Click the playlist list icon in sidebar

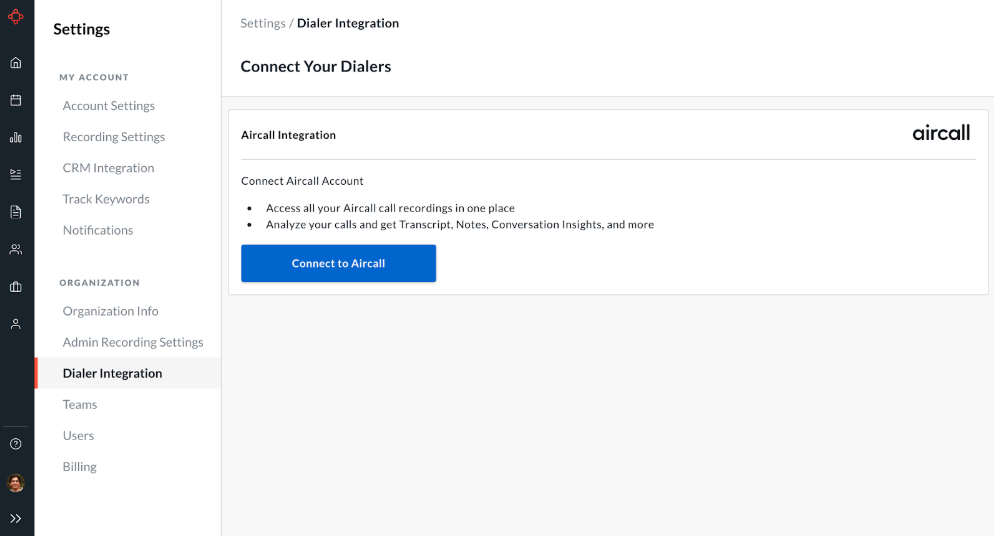16,174
